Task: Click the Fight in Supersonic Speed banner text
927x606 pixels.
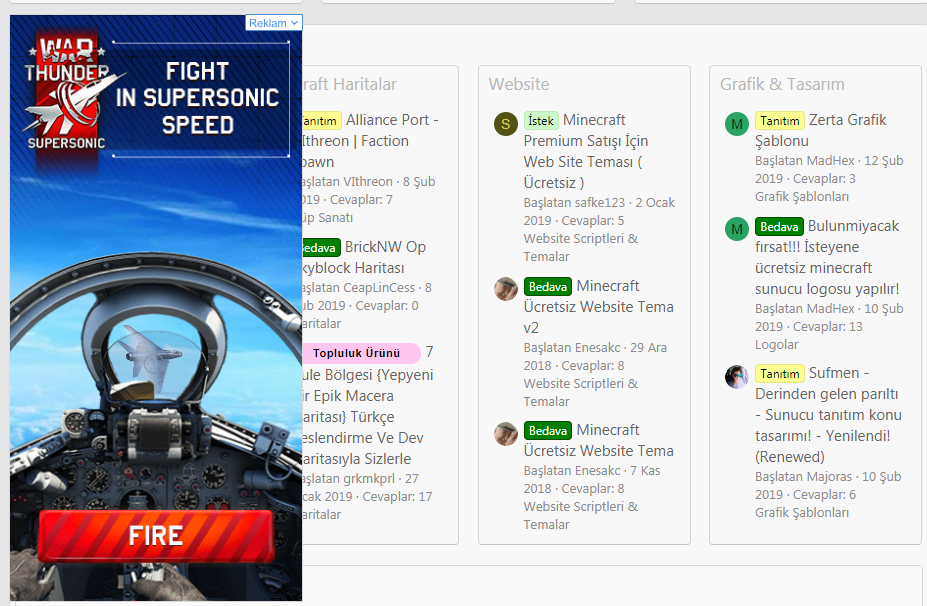Action: coord(197,98)
